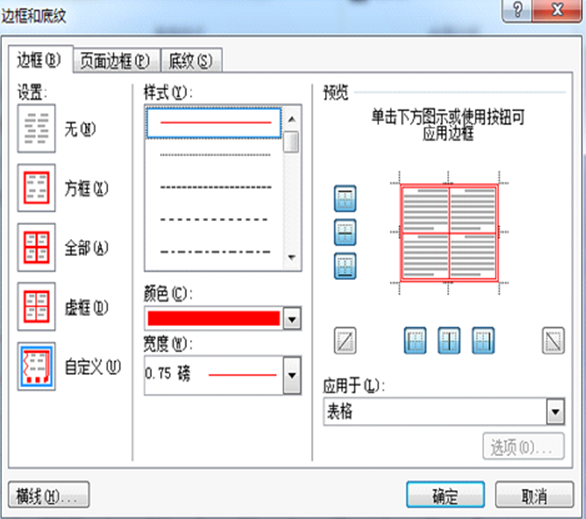The width and height of the screenshot is (586, 519).
Task: Open the 应用于 apply-to dropdown
Action: [555, 411]
